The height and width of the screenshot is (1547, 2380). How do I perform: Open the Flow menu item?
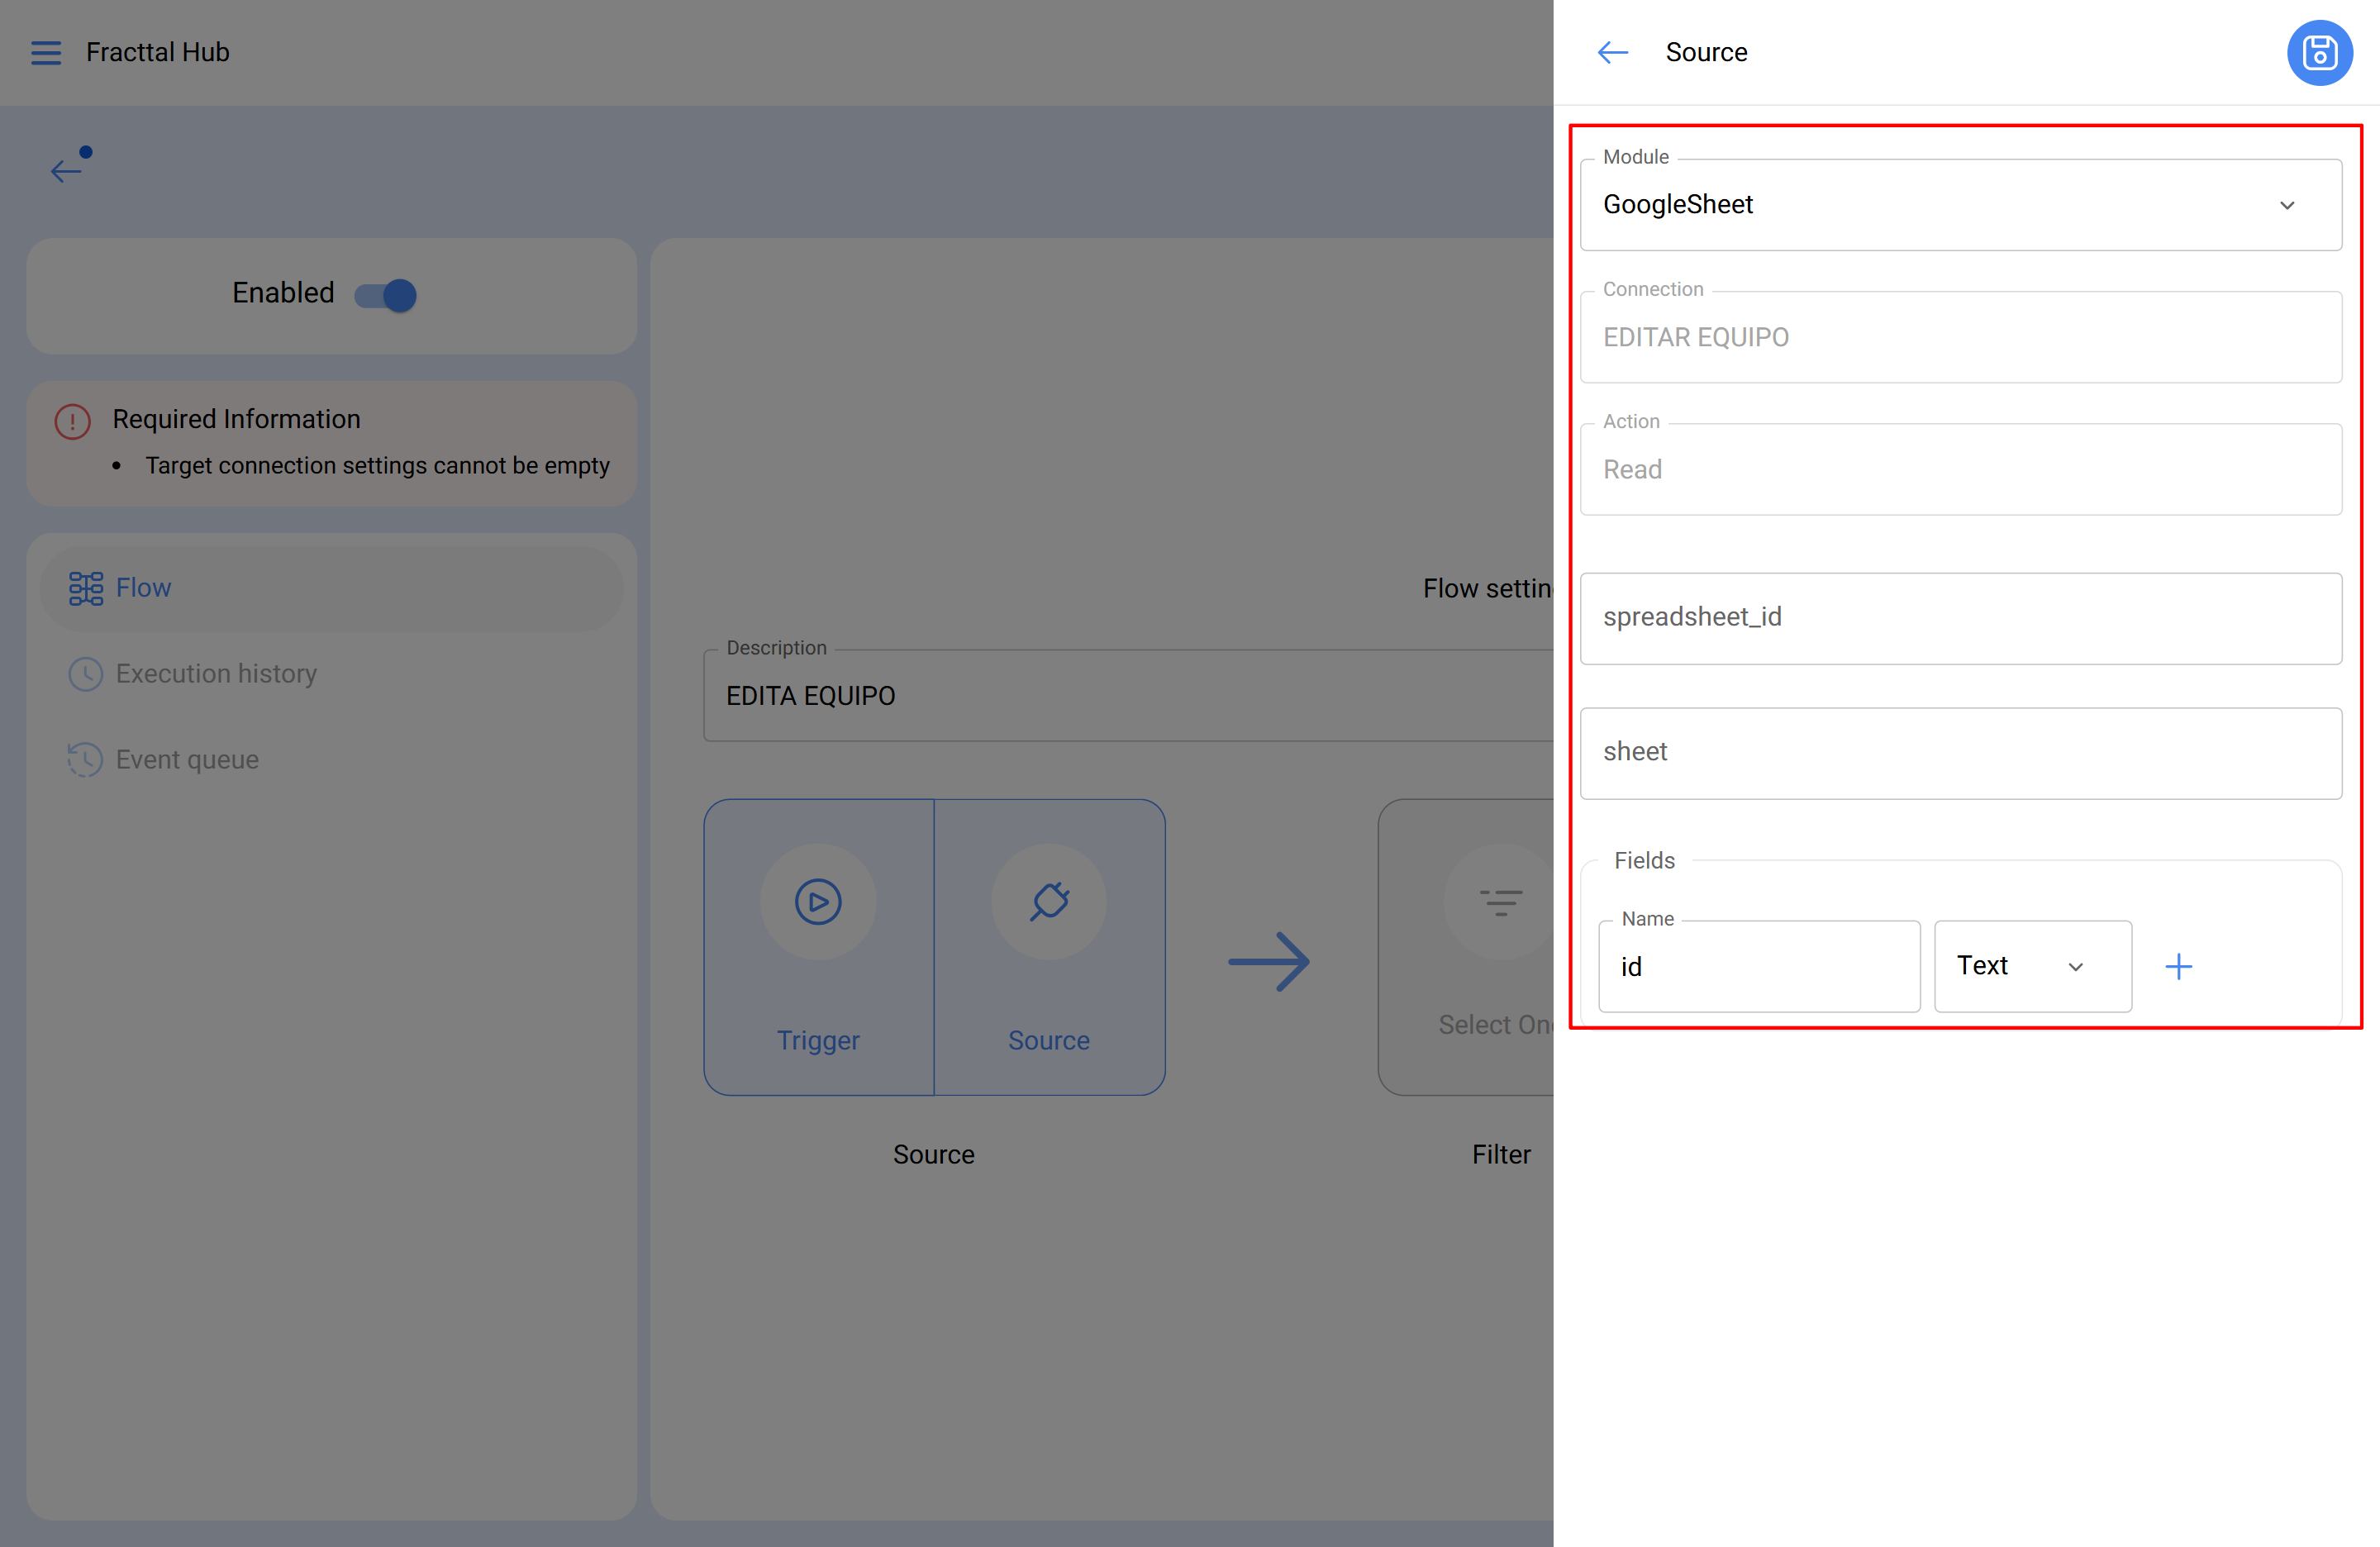coord(144,588)
